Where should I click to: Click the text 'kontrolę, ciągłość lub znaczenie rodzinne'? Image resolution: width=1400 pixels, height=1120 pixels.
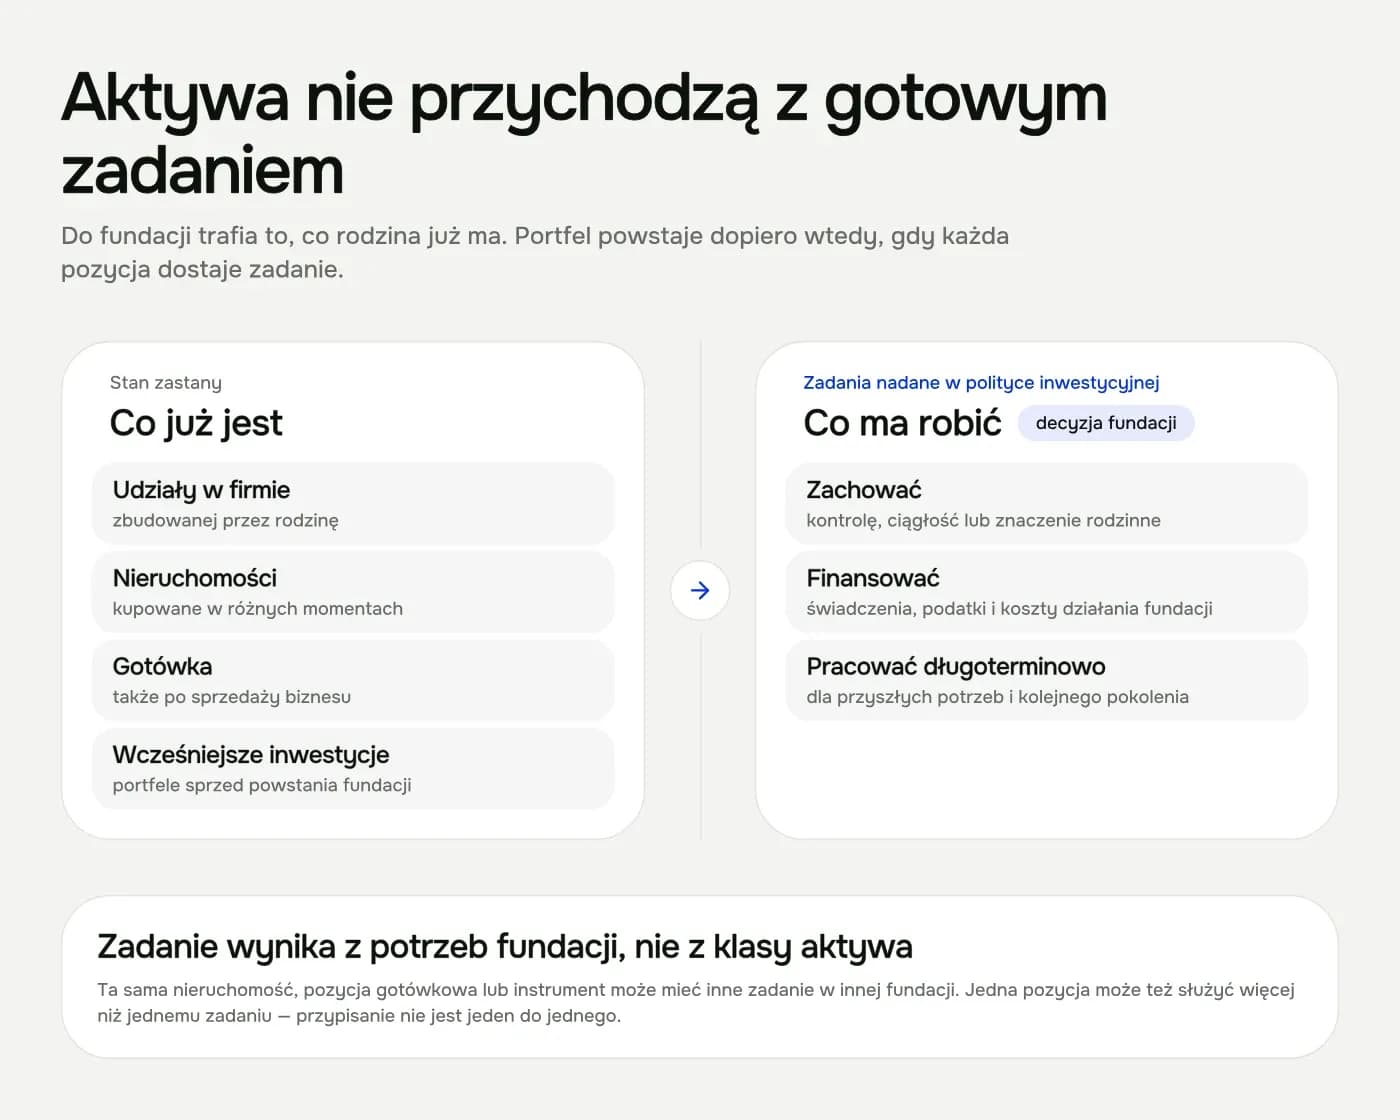pos(984,521)
